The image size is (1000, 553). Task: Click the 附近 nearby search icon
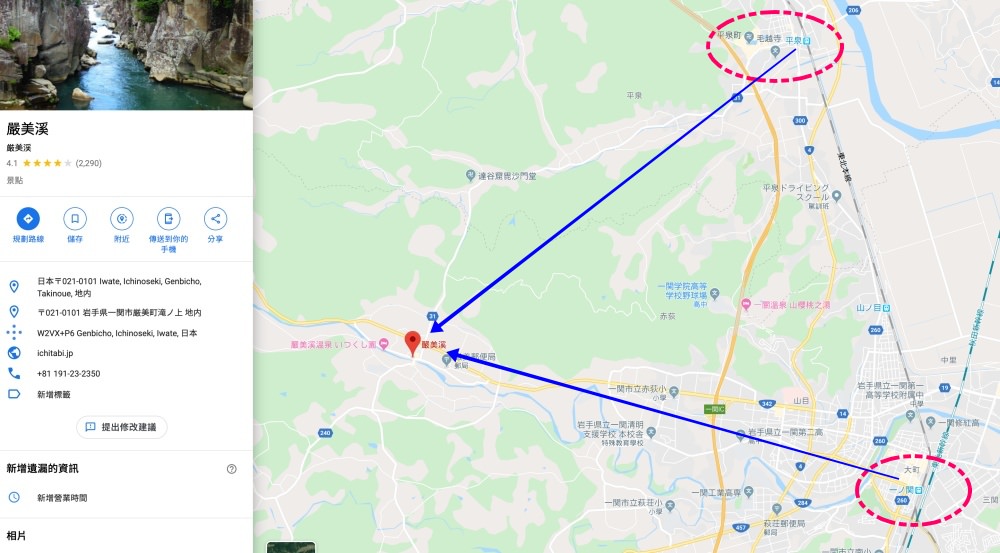121,219
